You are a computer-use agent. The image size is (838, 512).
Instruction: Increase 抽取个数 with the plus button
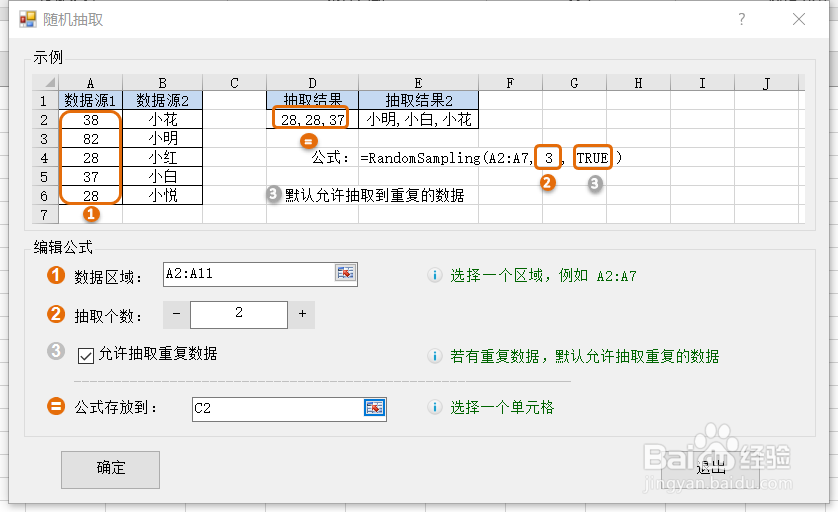pos(302,314)
